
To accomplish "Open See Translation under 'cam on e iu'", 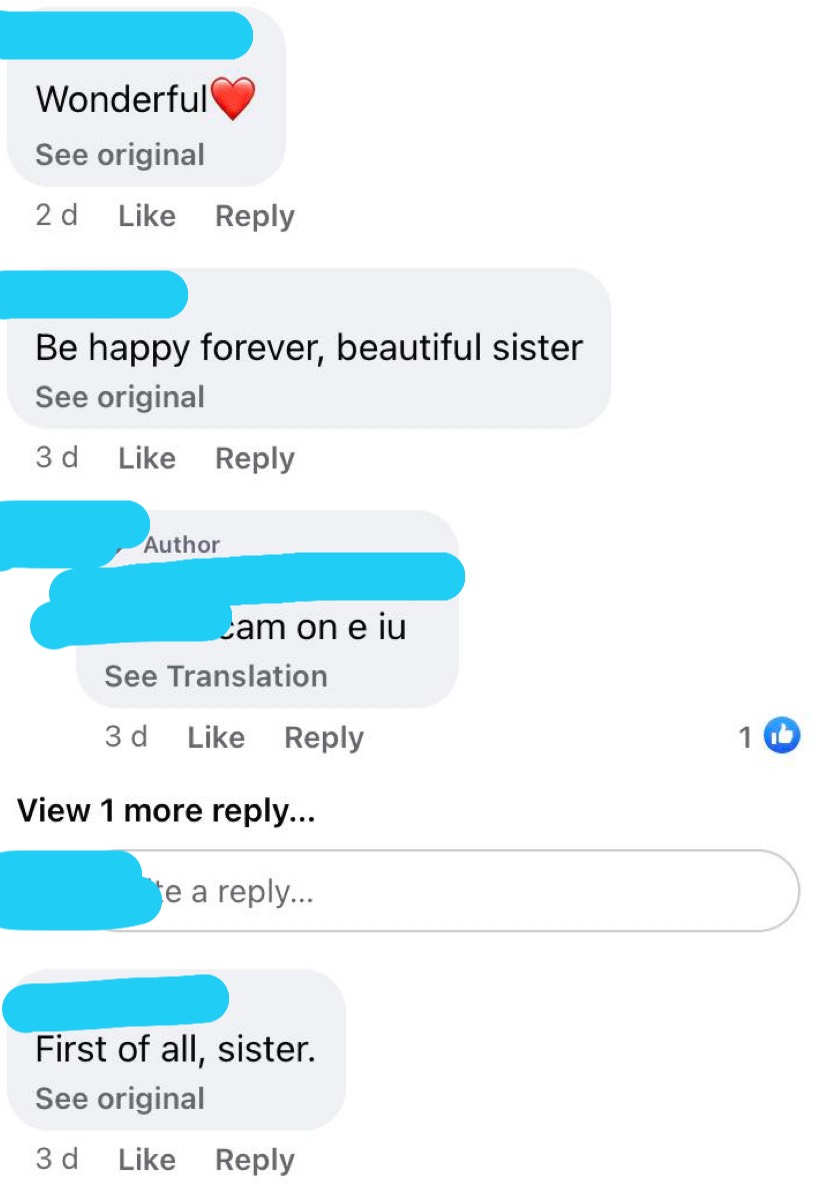I will [216, 676].
